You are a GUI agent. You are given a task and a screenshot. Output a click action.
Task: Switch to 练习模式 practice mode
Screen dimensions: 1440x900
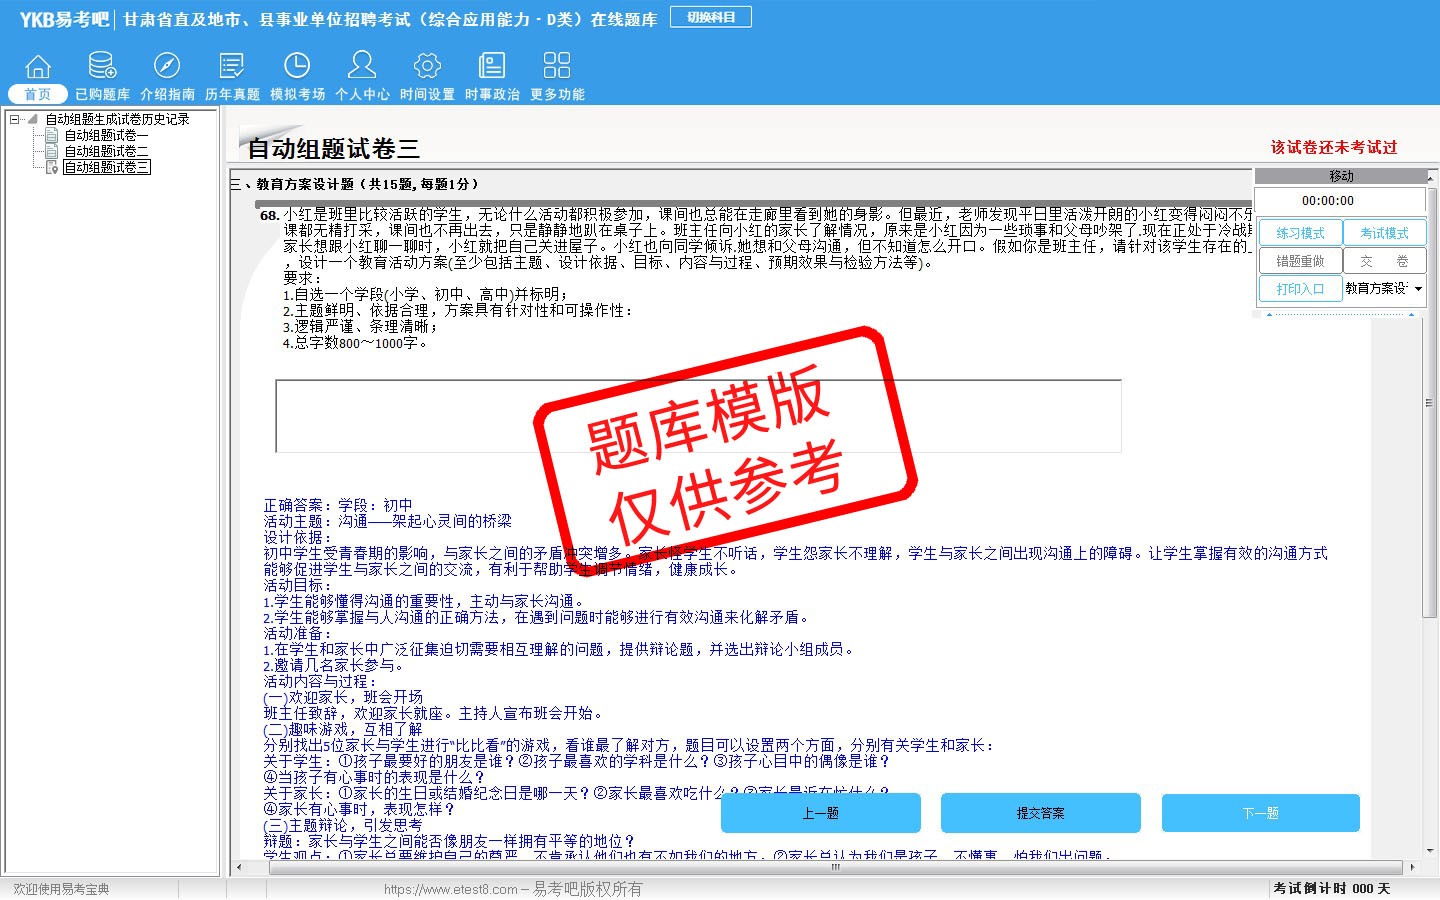pos(1300,233)
